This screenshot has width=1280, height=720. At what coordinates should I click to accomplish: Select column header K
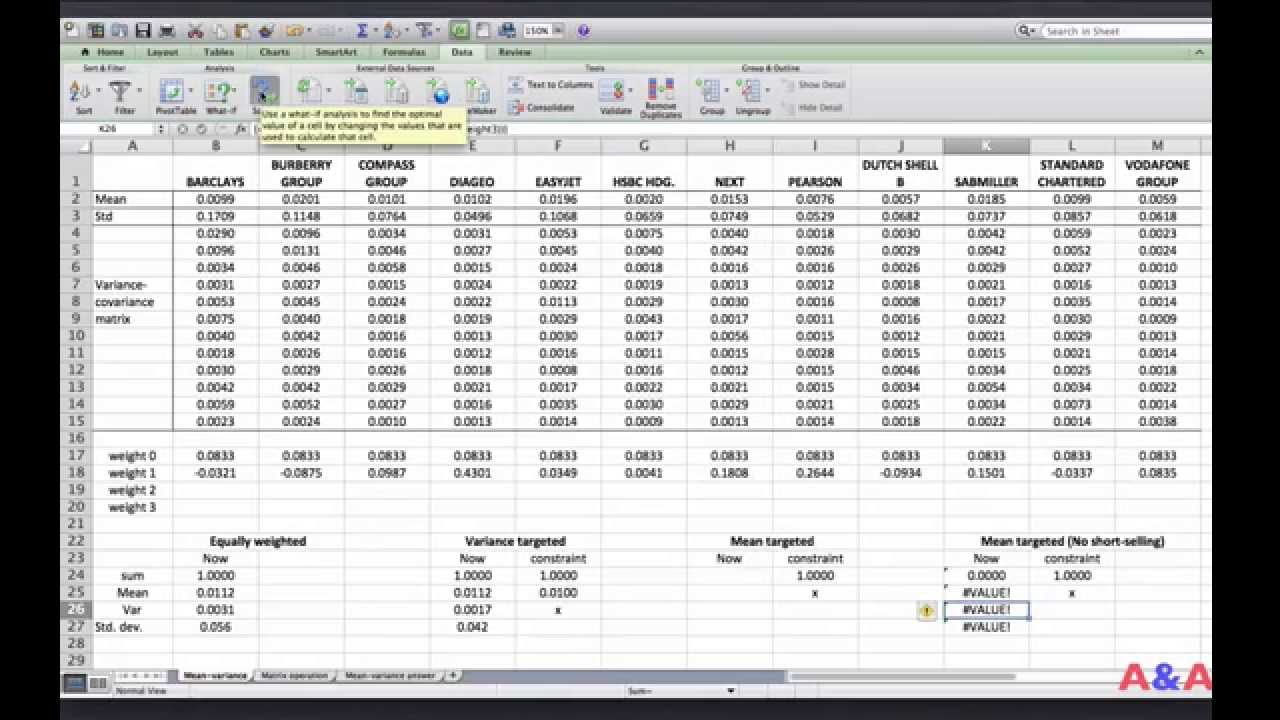point(986,146)
